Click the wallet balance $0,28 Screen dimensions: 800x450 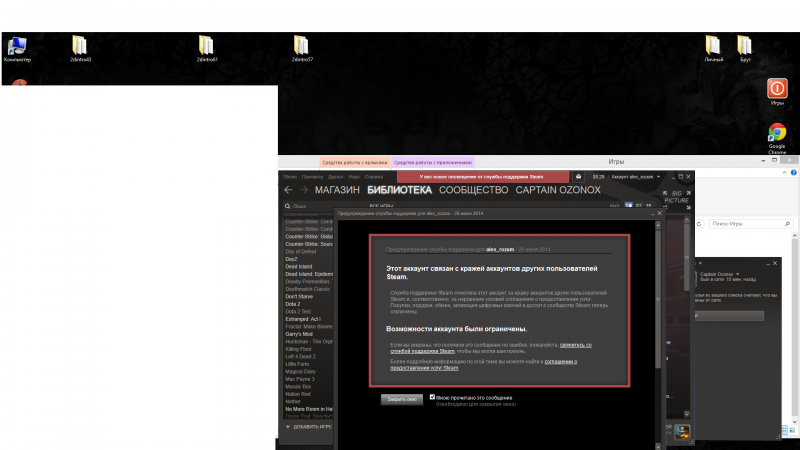click(598, 177)
